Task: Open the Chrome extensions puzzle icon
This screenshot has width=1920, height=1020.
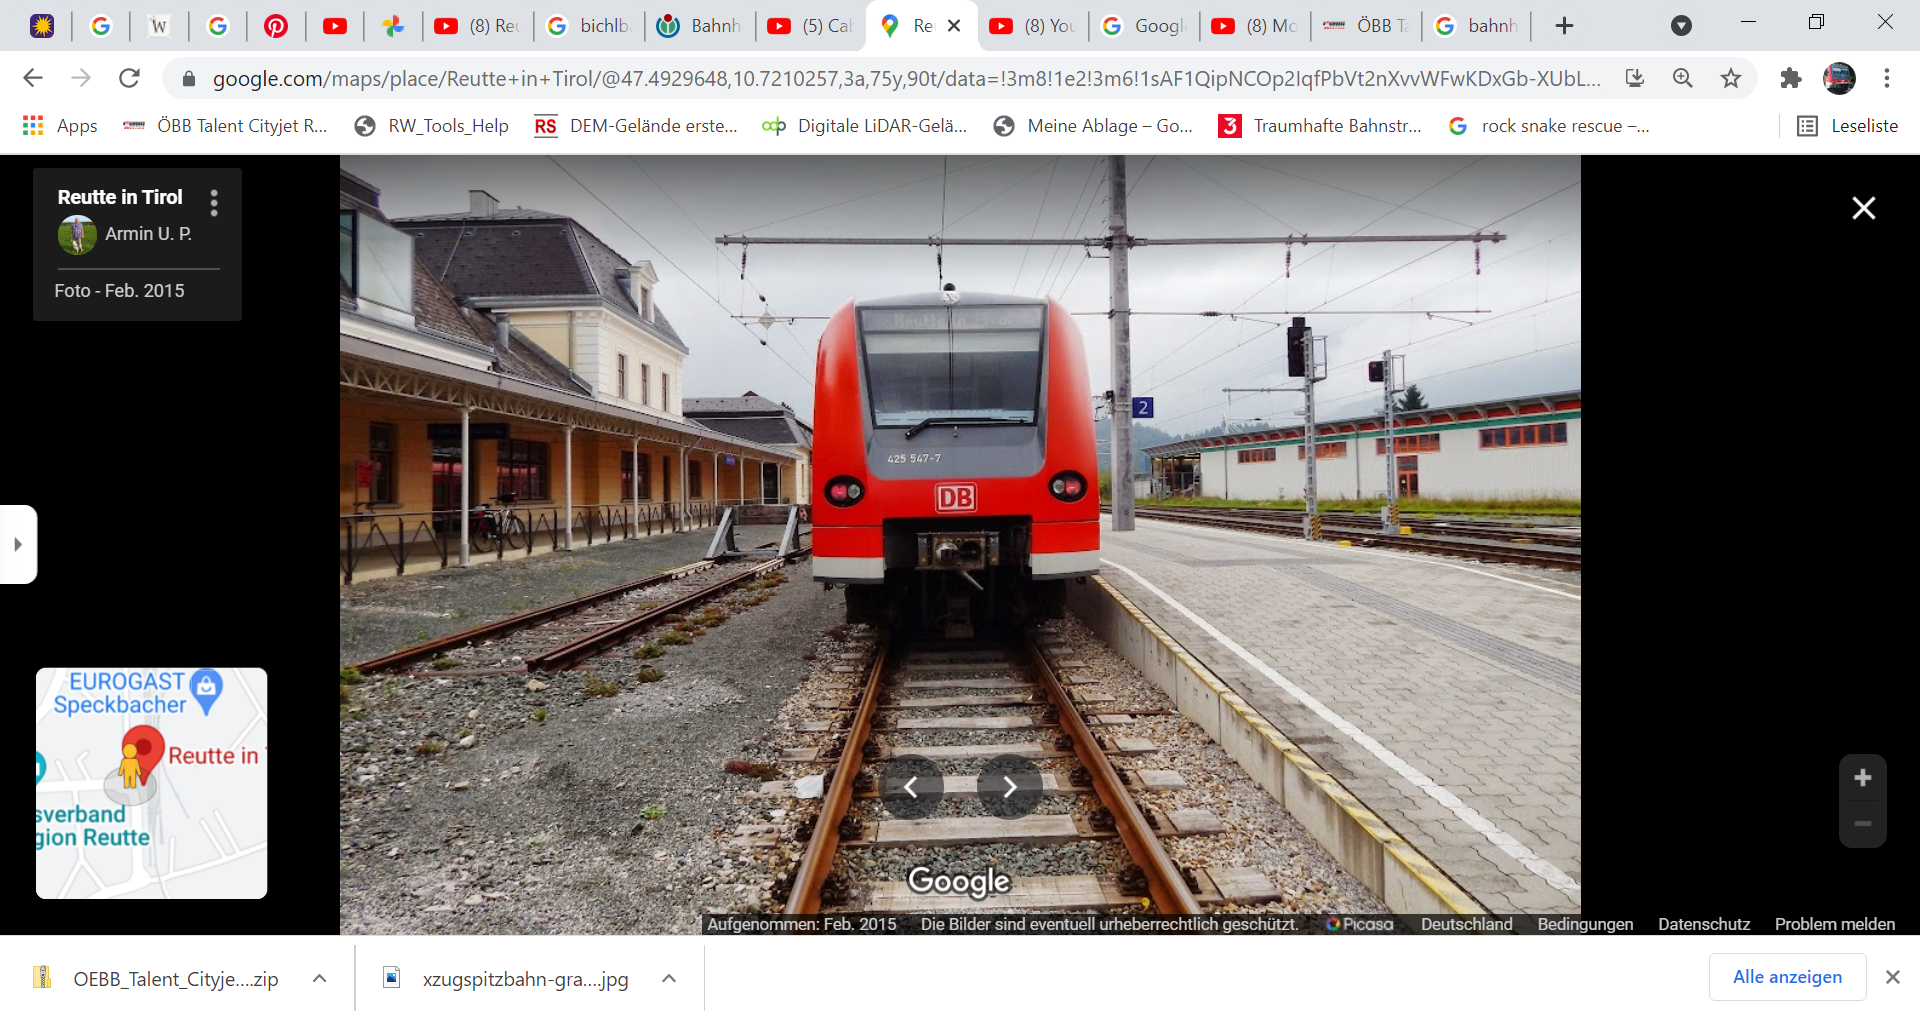Action: click(1791, 78)
